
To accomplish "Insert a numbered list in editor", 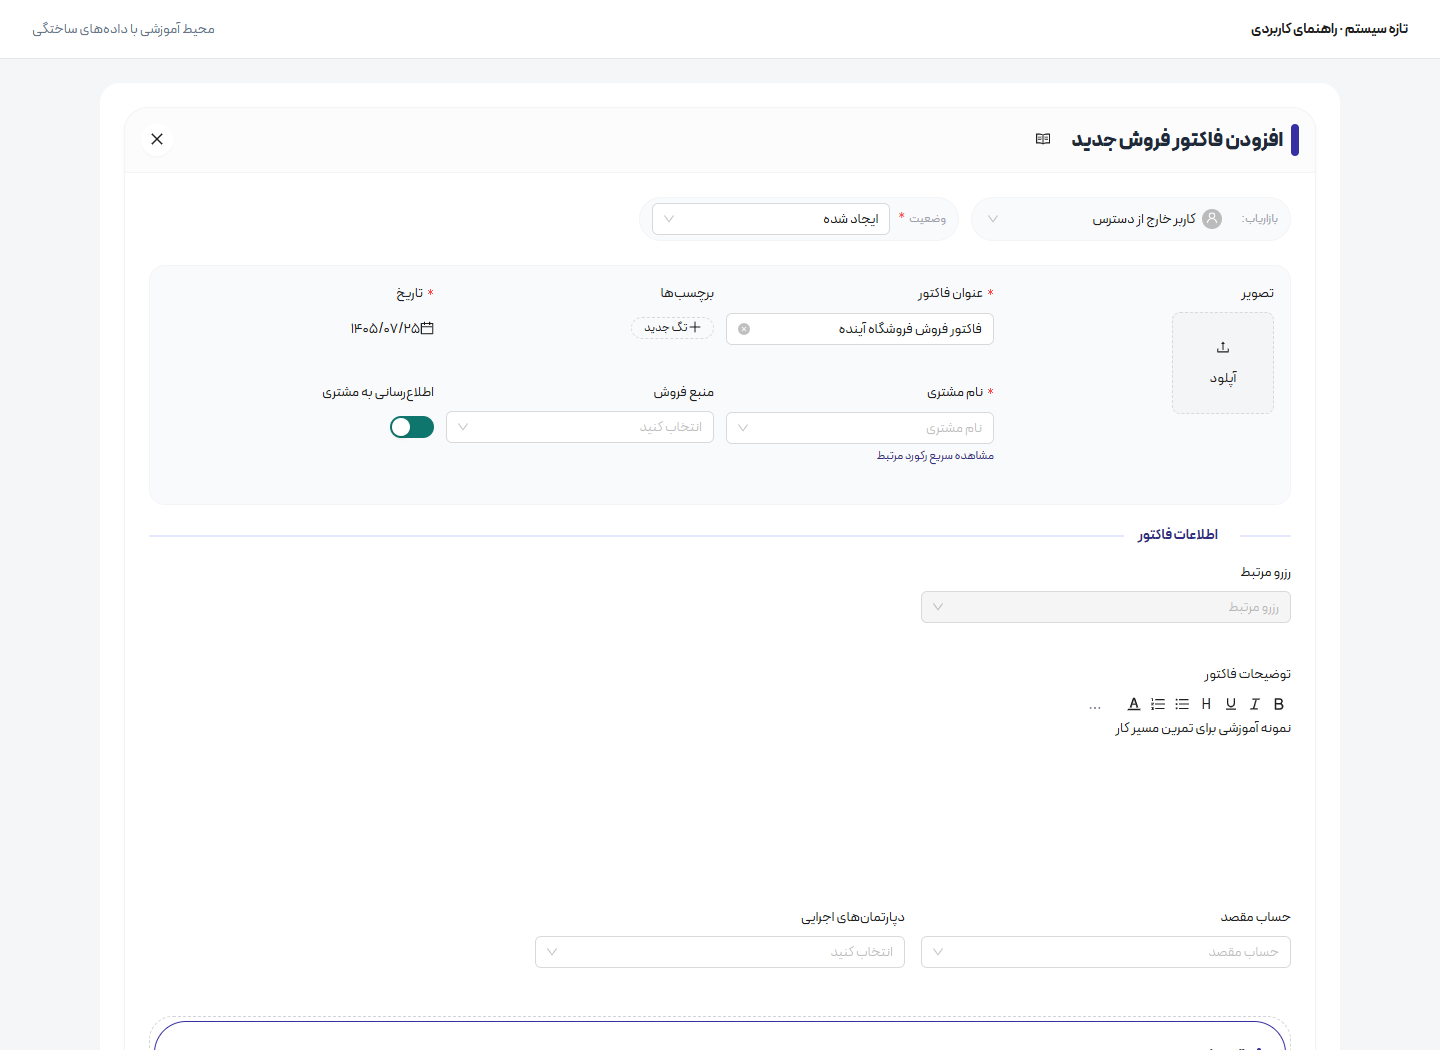I will click(x=1158, y=704).
